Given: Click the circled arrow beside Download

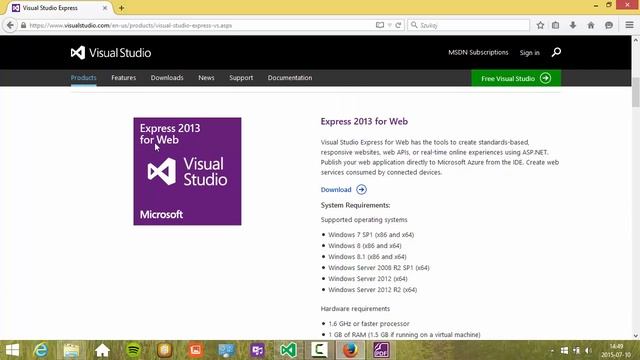Looking at the screenshot, I should click(361, 189).
